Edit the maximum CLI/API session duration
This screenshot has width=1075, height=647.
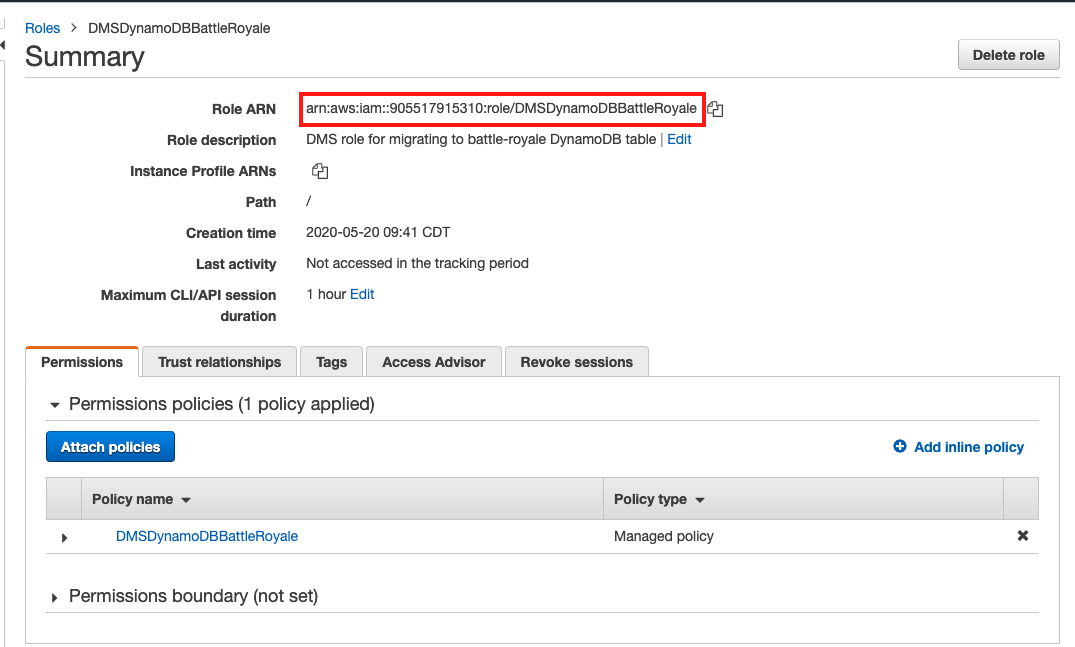click(362, 294)
